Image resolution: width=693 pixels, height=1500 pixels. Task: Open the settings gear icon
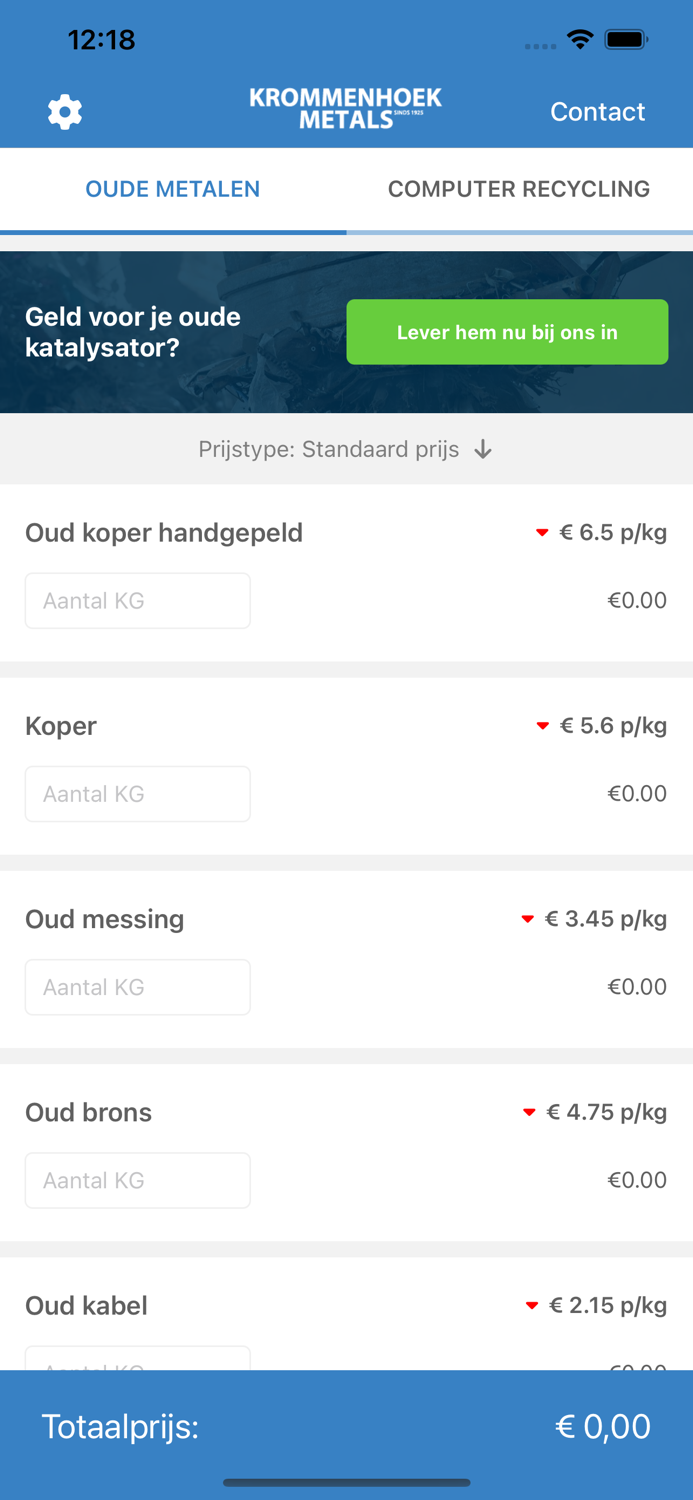click(64, 111)
